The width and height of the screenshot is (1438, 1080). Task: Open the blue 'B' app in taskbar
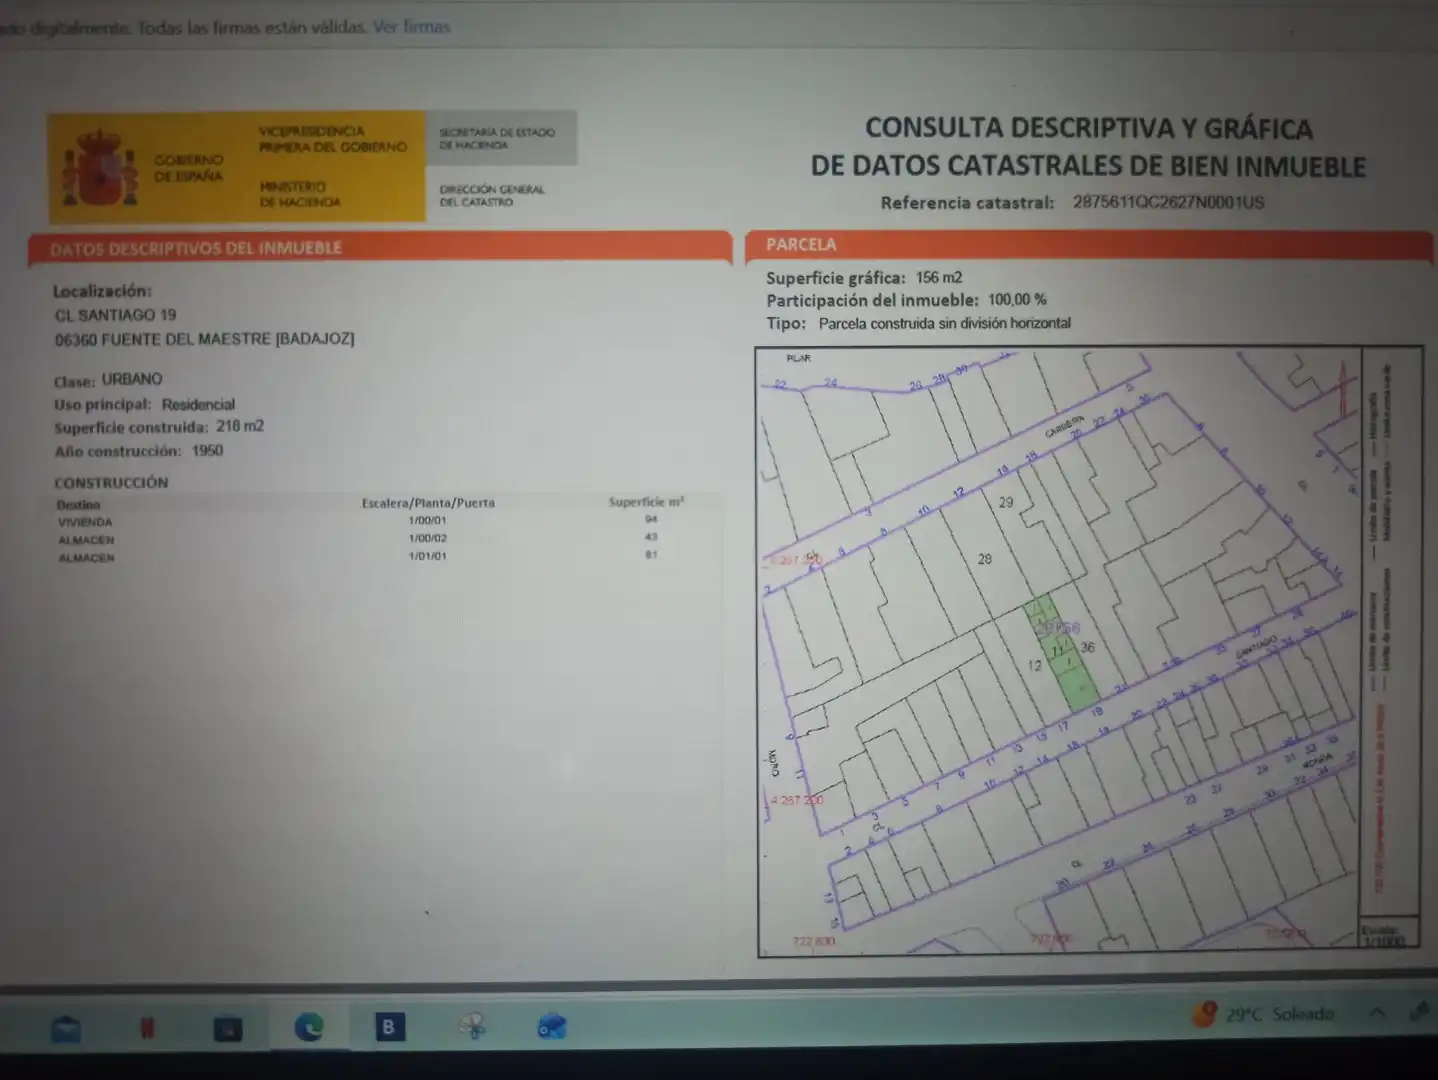(389, 1026)
